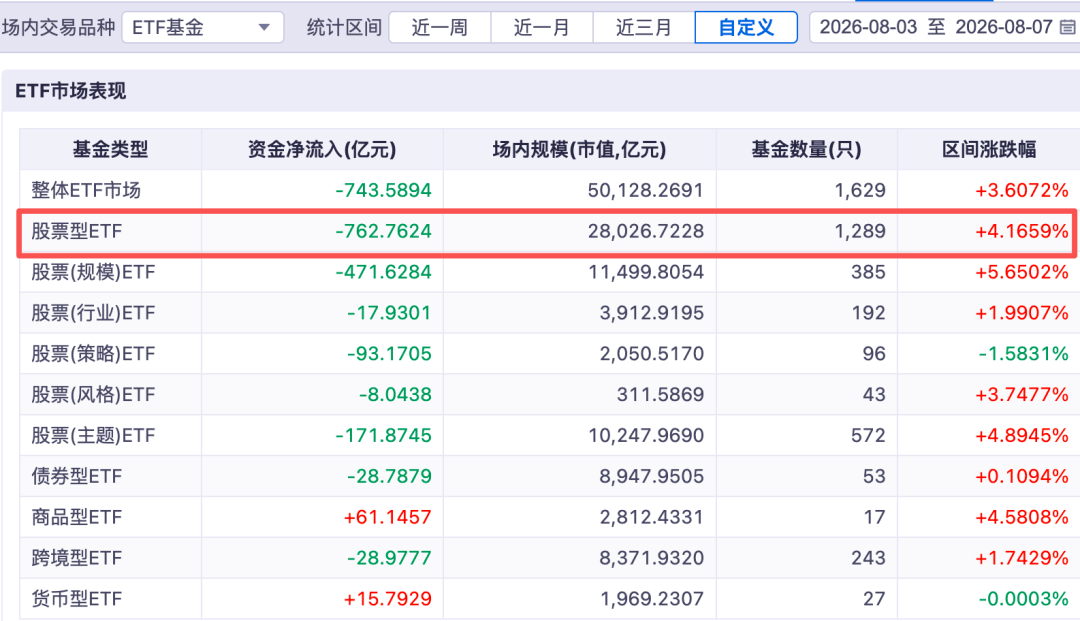
Task: Select the 债券型ETF row label
Action: click(x=76, y=476)
